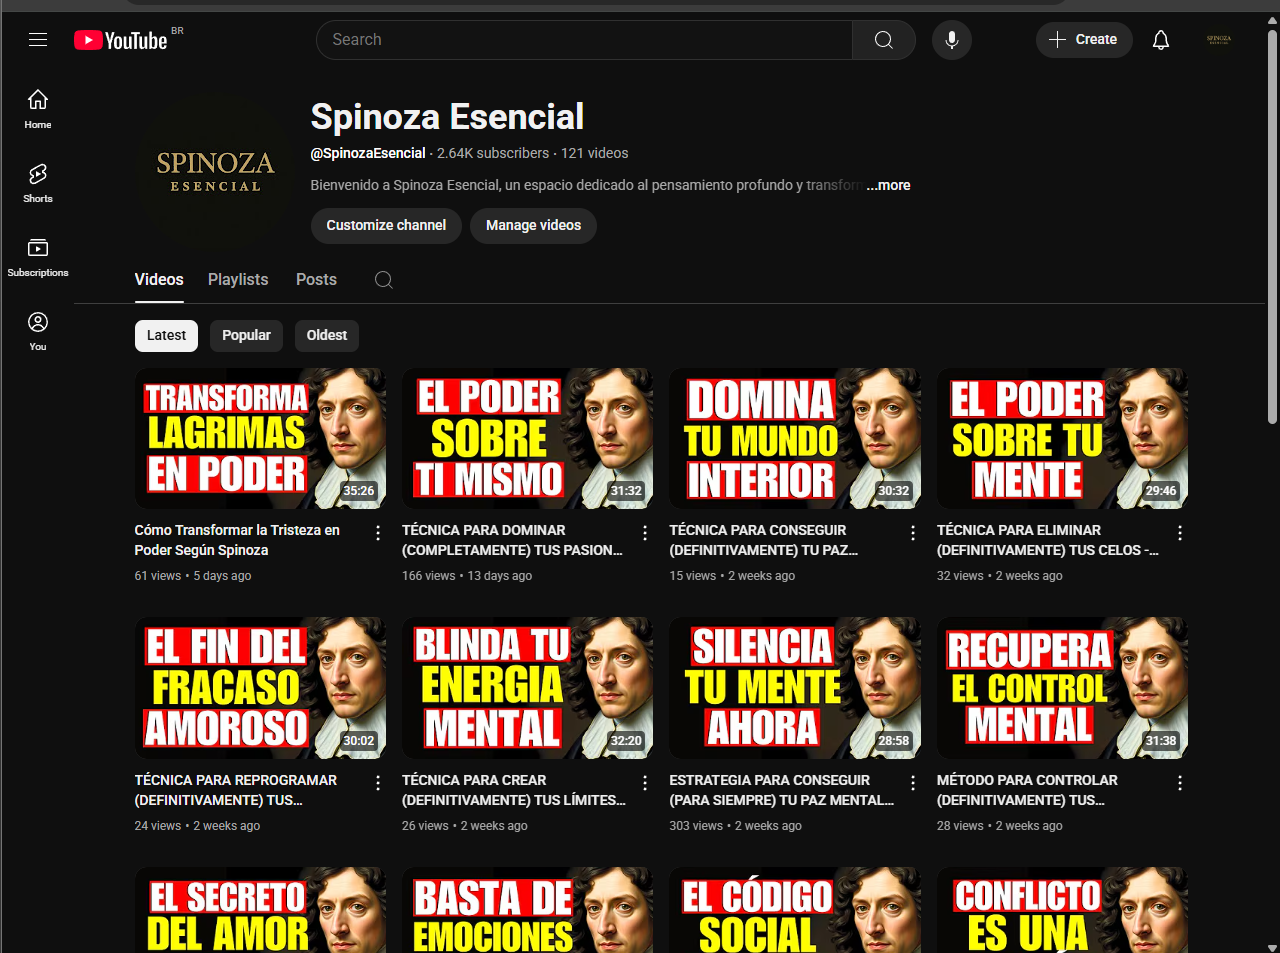The image size is (1280, 953).
Task: Open the You section in sidebar
Action: click(38, 331)
